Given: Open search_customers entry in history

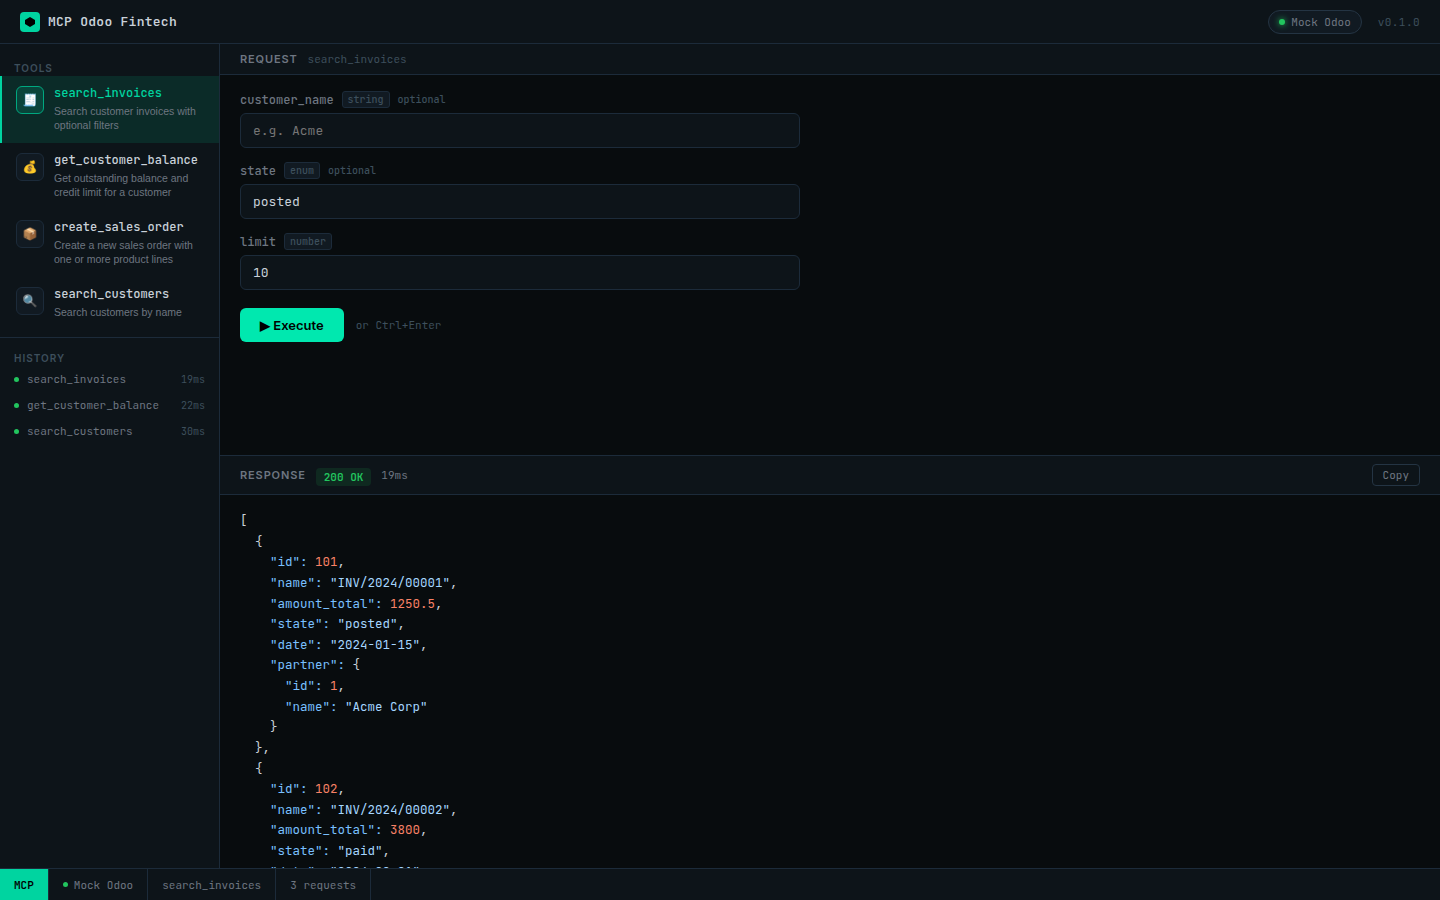Looking at the screenshot, I should pyautogui.click(x=110, y=432).
